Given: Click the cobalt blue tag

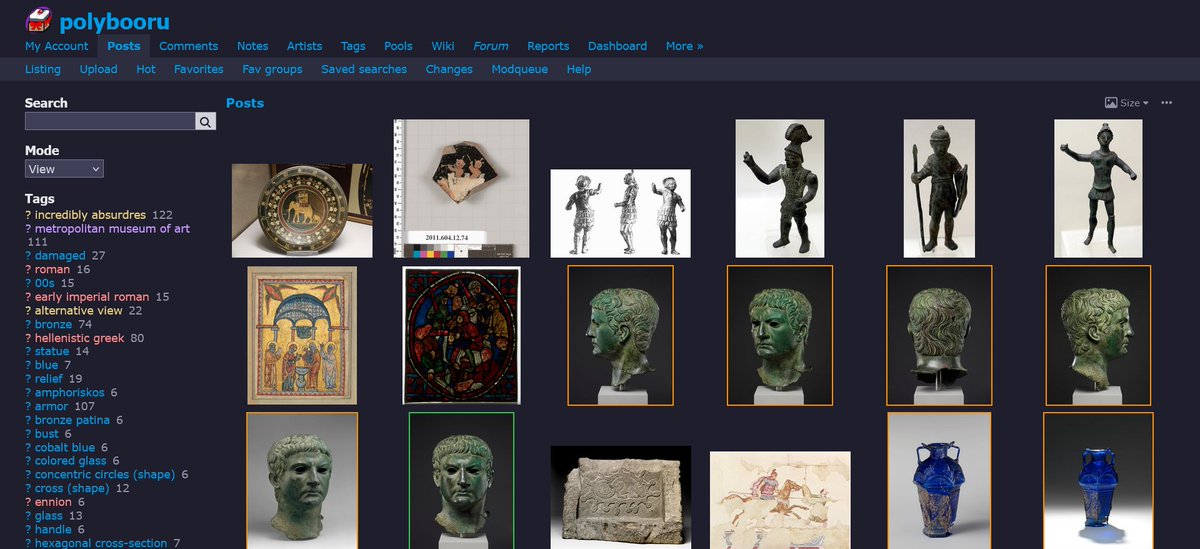Looking at the screenshot, I should pos(65,448).
